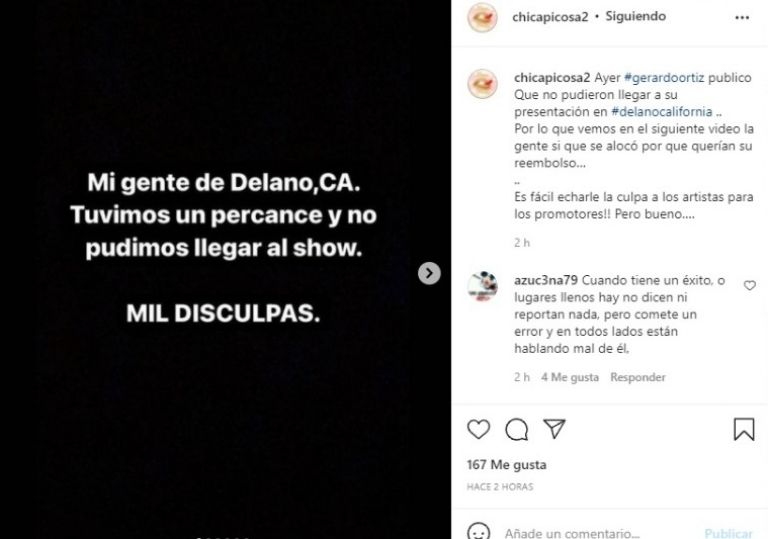This screenshot has width=768, height=539.
Task: Open comments via speech bubble icon
Action: [516, 430]
